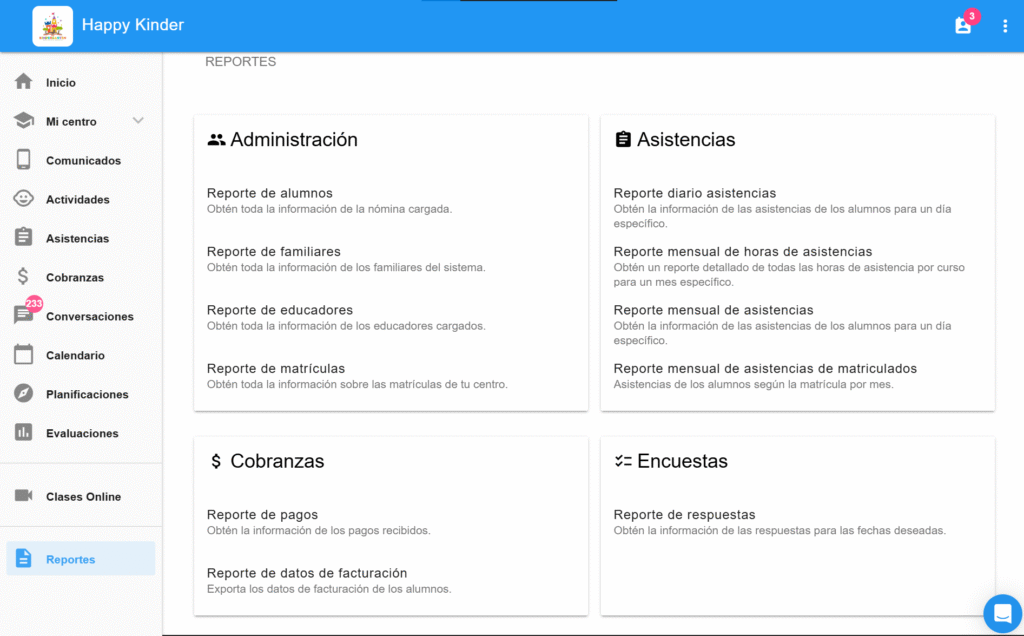Open the three-dot overflow menu
The image size is (1024, 636).
tap(1005, 26)
